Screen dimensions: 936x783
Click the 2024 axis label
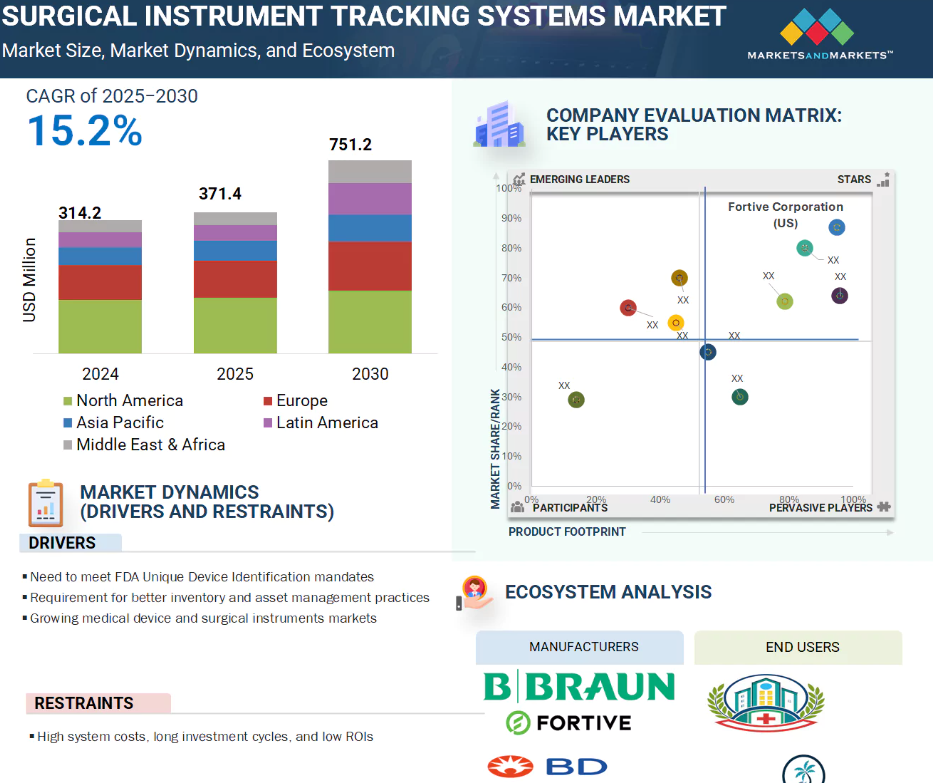[x=100, y=374]
